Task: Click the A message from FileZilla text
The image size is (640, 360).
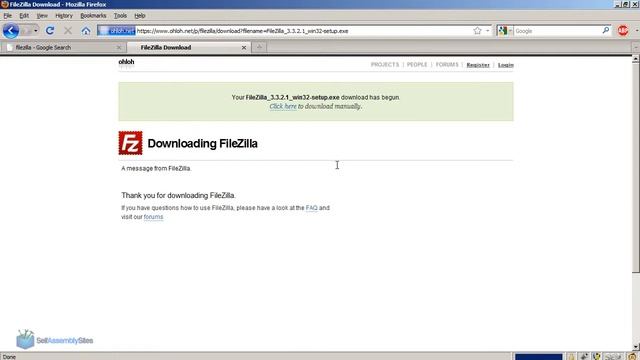Action: (156, 168)
